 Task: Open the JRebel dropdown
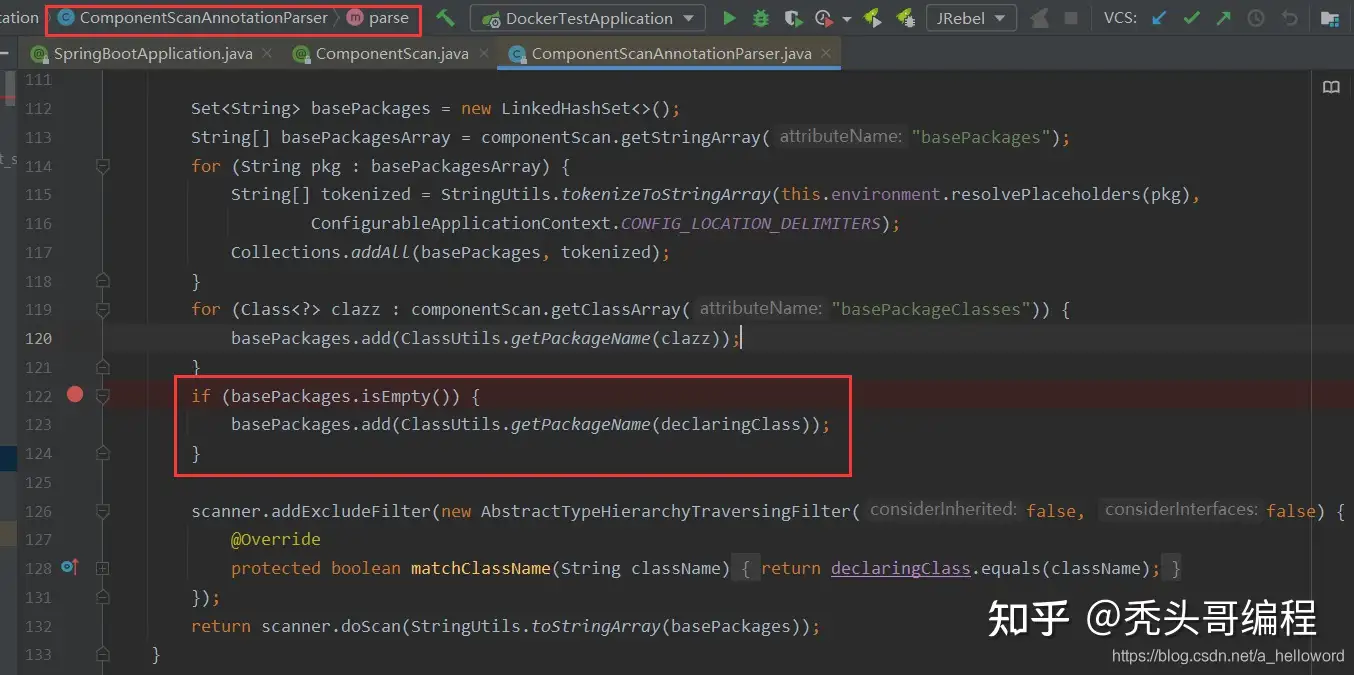(971, 18)
